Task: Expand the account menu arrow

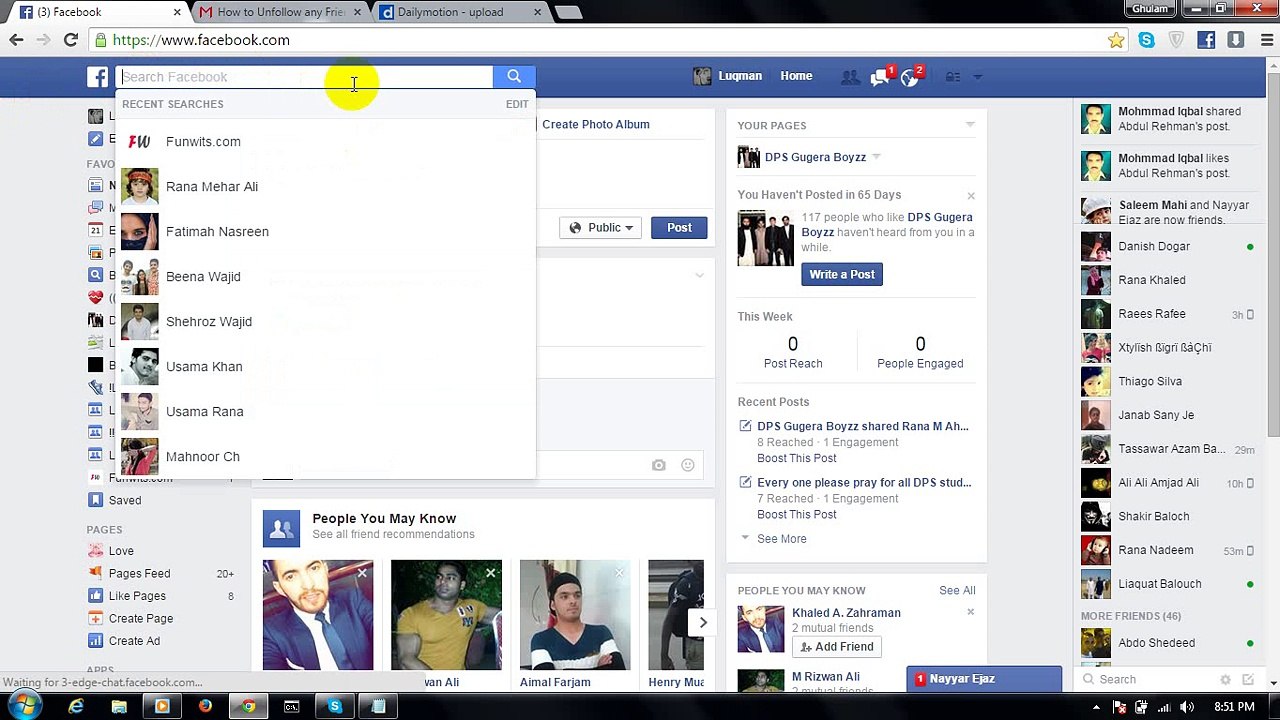Action: (x=978, y=77)
